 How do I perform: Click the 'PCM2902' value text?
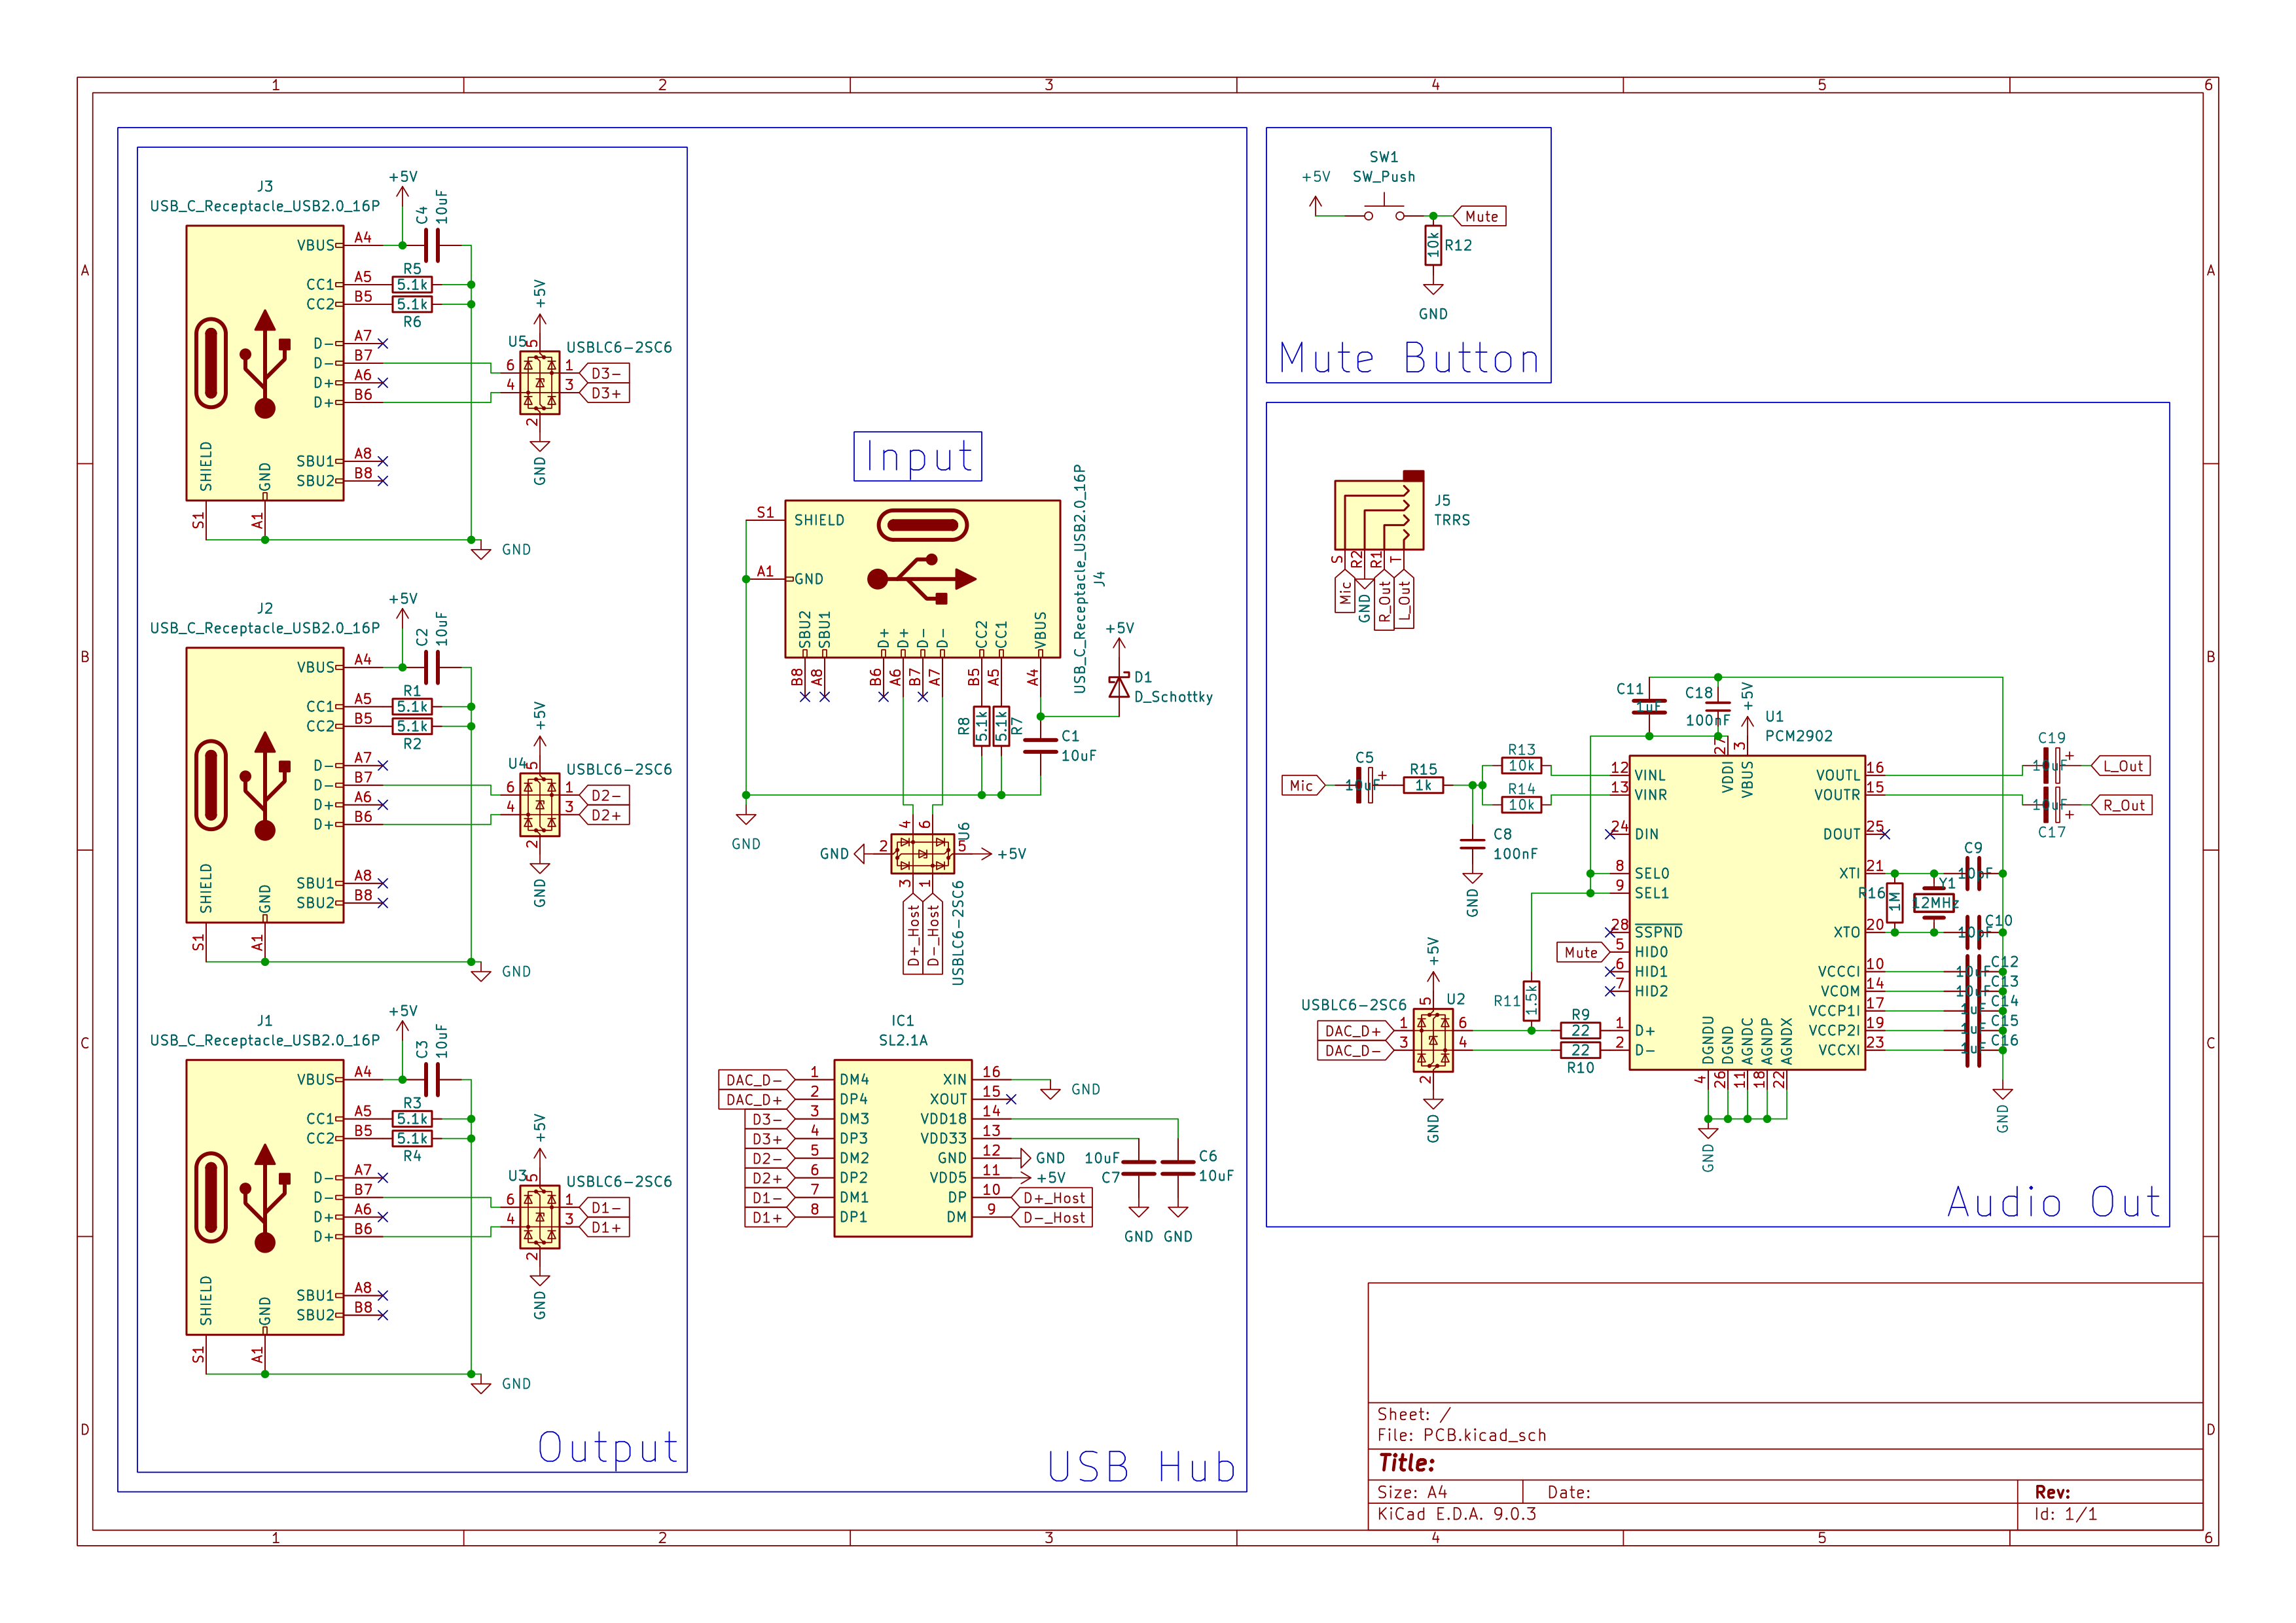coord(1798,735)
